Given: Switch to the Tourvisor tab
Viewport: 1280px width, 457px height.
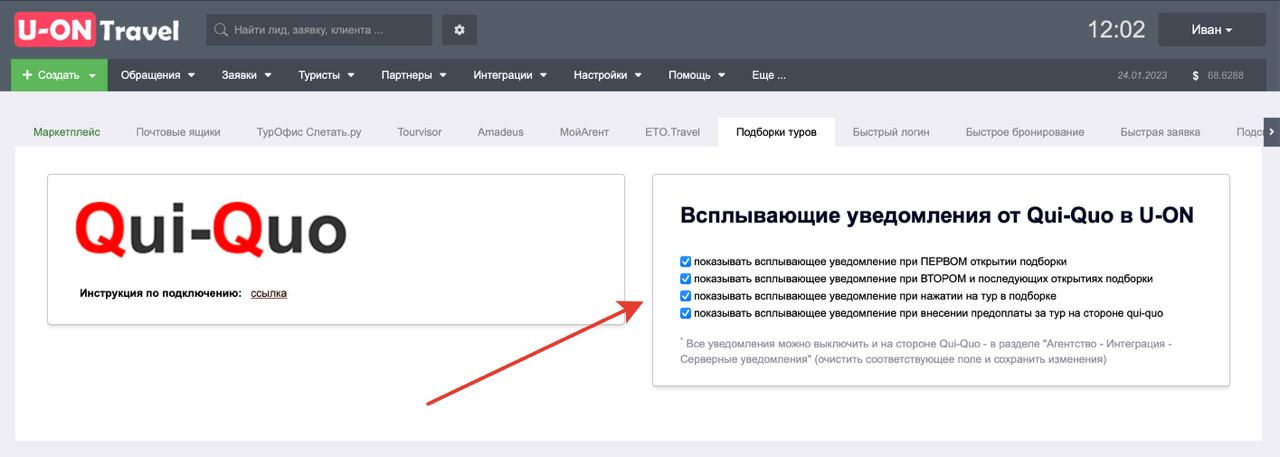Looking at the screenshot, I should coord(419,132).
